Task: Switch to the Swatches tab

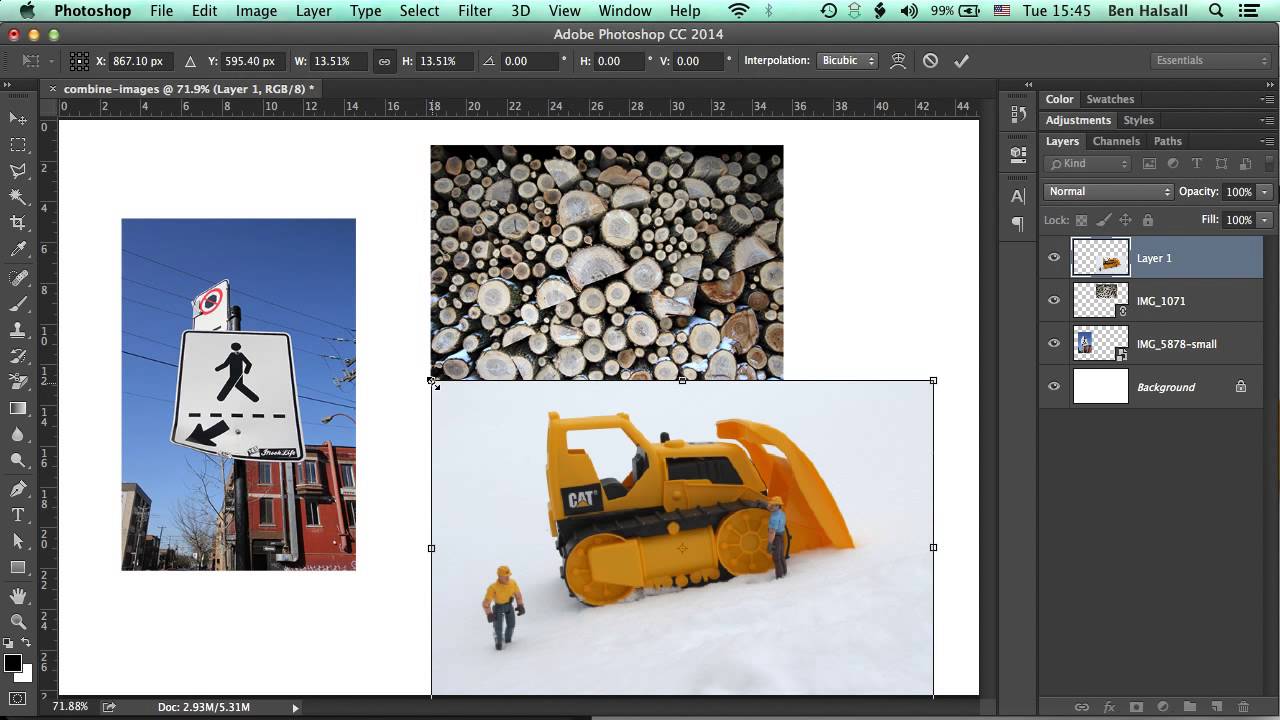Action: [1110, 100]
